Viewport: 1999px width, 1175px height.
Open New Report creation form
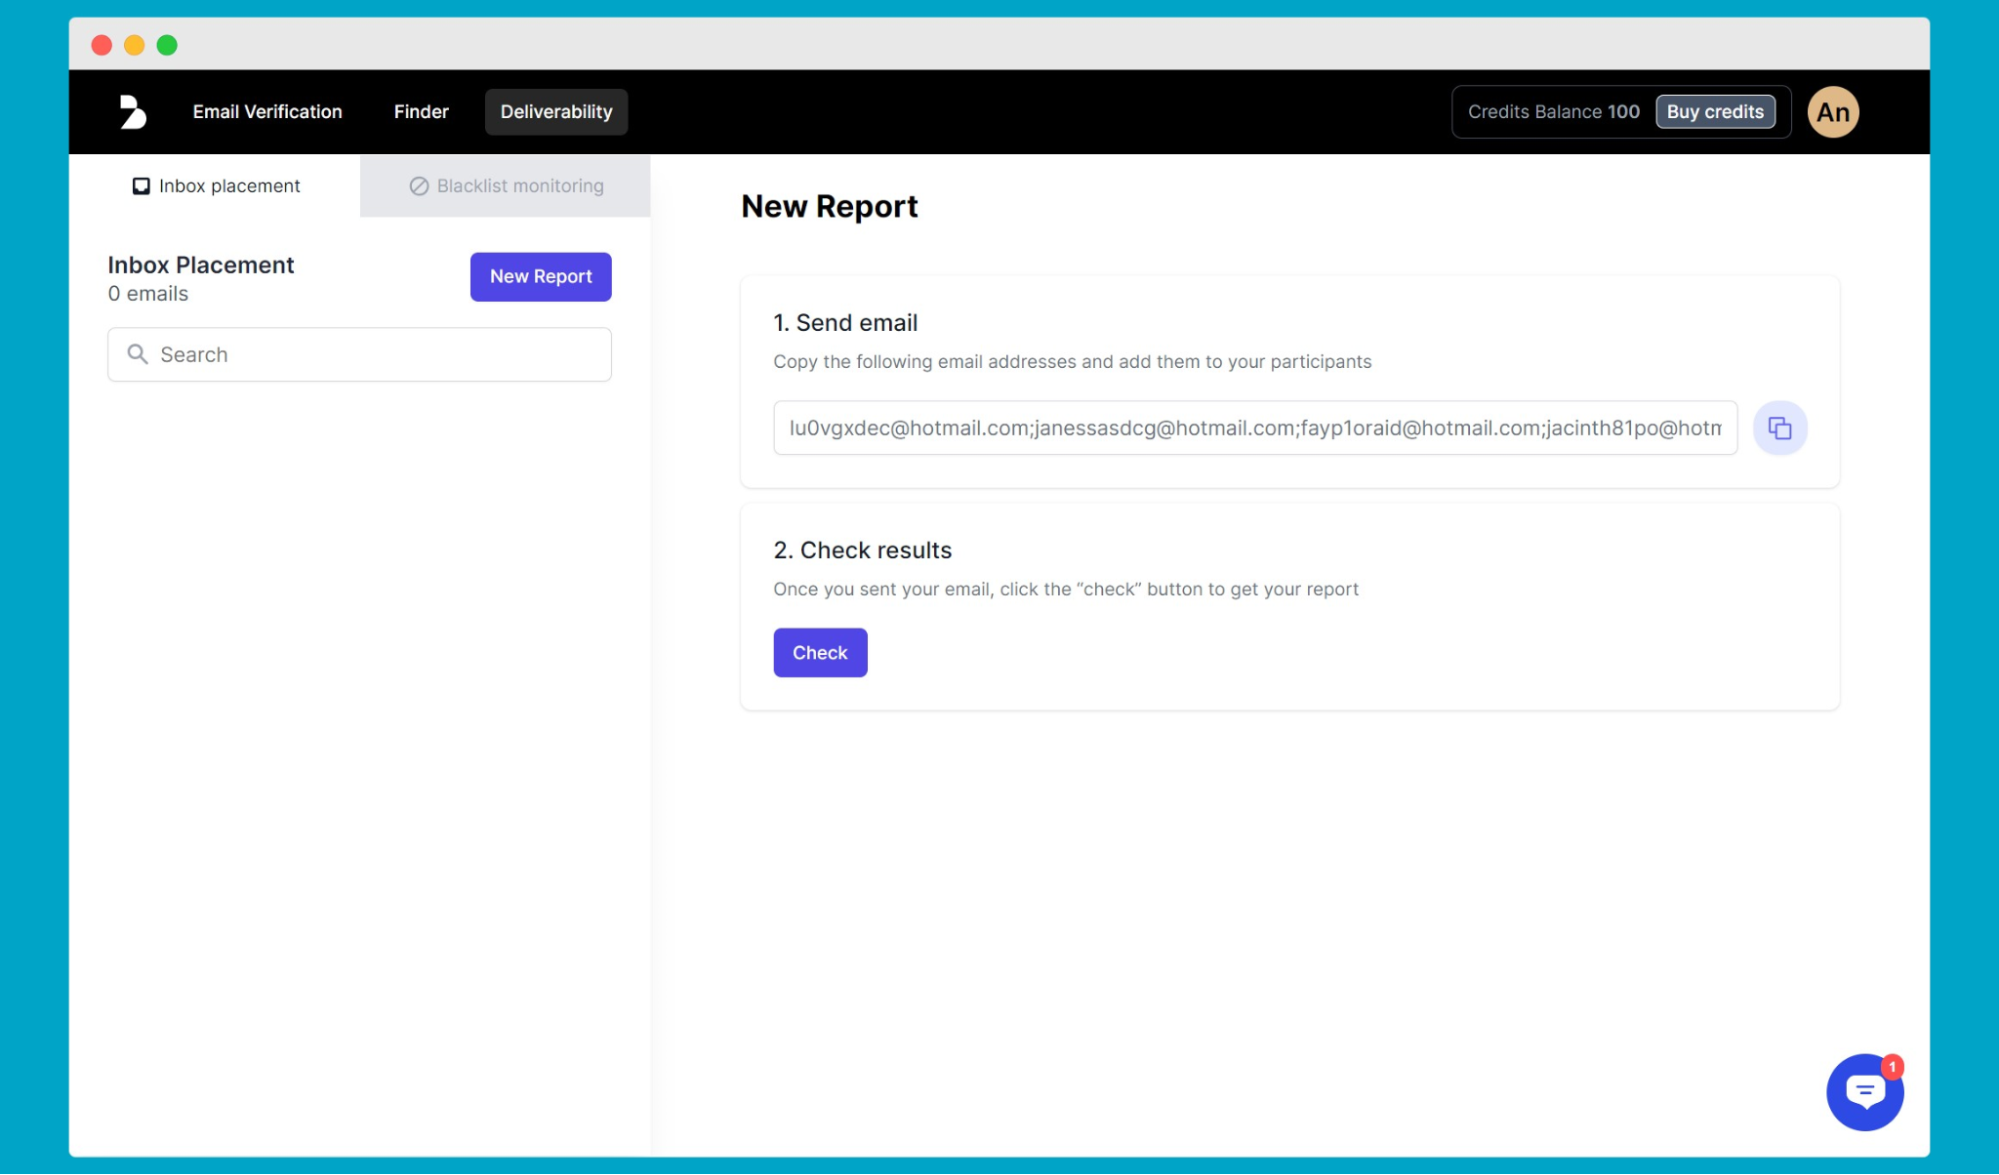[540, 276]
